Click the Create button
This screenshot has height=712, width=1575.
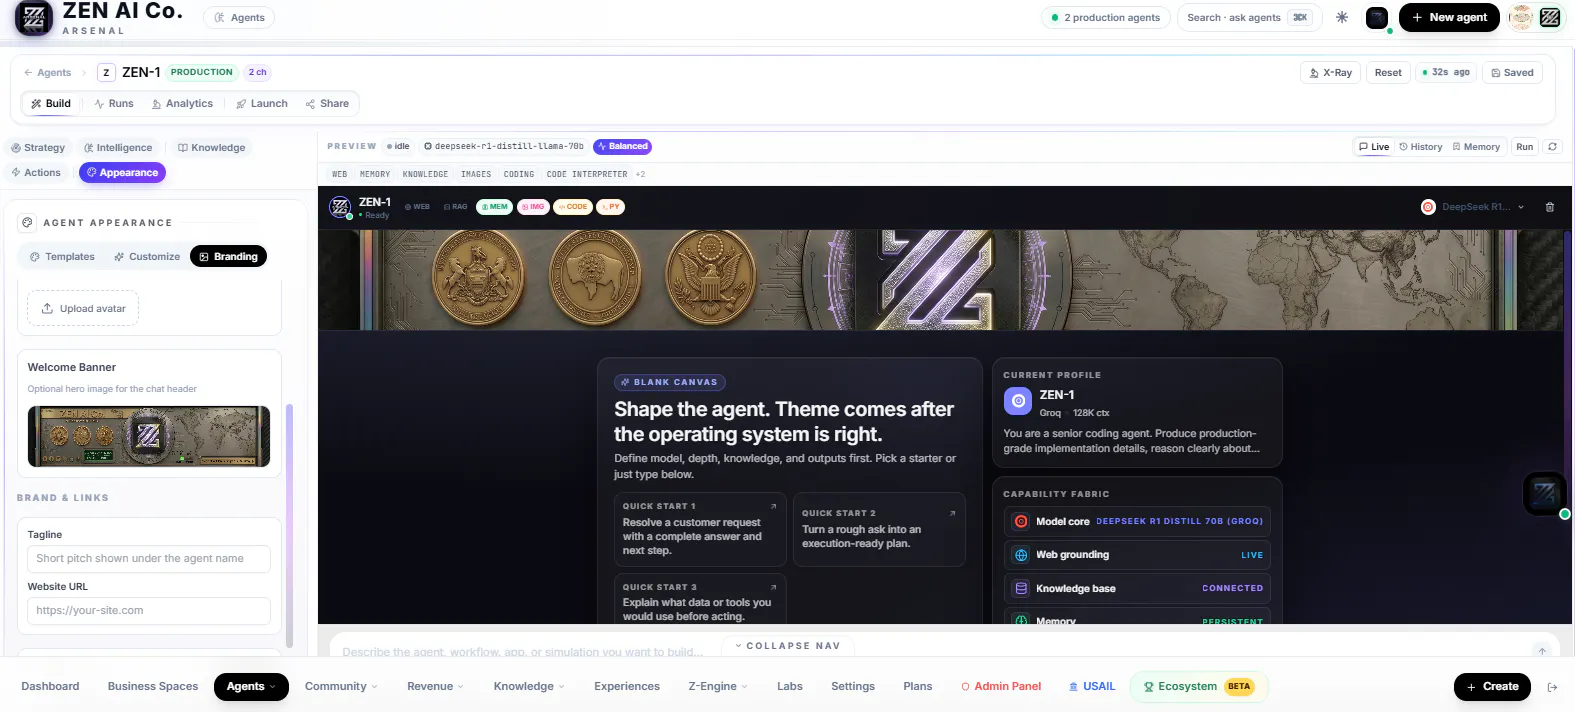point(1492,687)
